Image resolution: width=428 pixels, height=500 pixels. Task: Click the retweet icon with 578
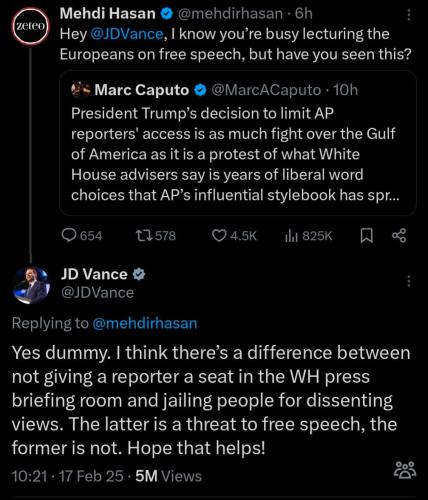[x=144, y=236]
